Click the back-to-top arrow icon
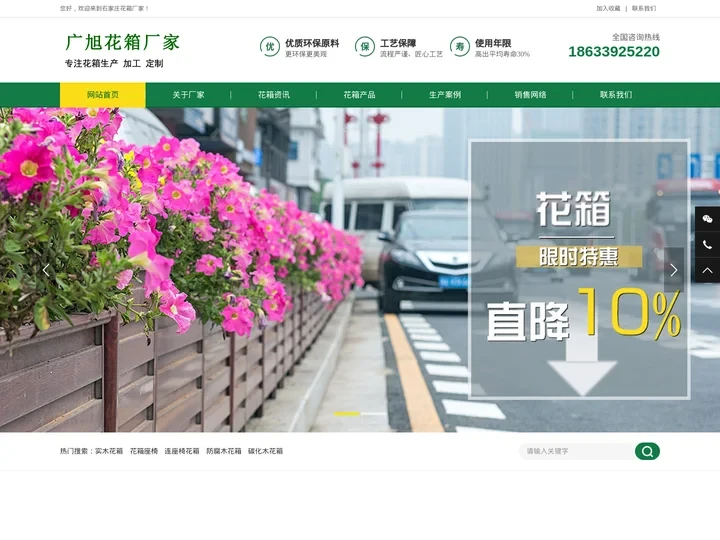This screenshot has width=720, height=540. pos(707,270)
